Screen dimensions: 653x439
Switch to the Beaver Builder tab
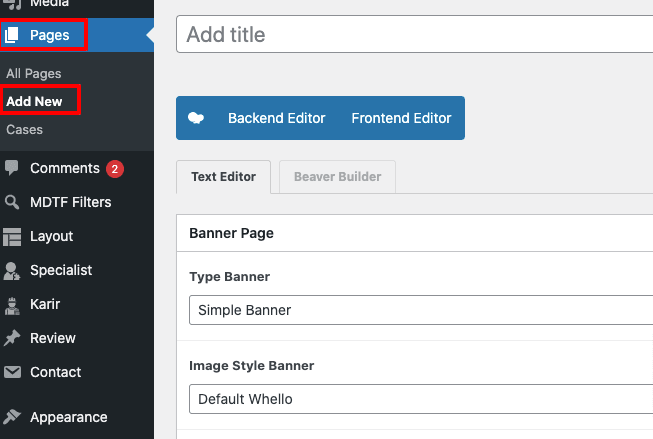point(337,177)
